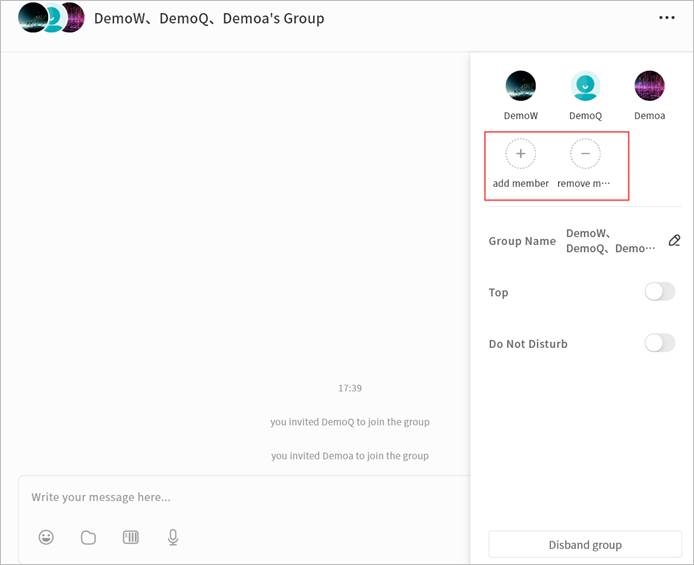Select DemoQ's avatar in member list
Image resolution: width=694 pixels, height=565 pixels.
coord(585,86)
